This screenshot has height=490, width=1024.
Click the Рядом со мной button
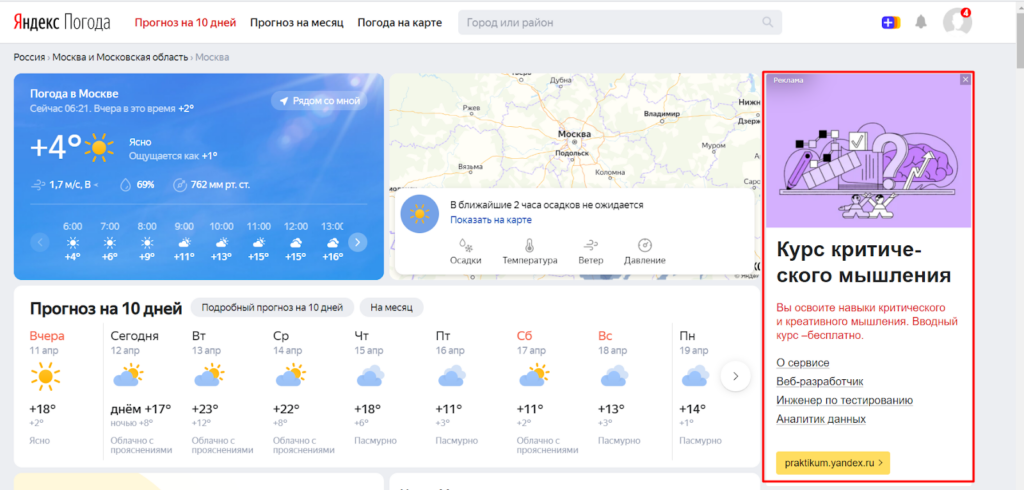click(319, 101)
